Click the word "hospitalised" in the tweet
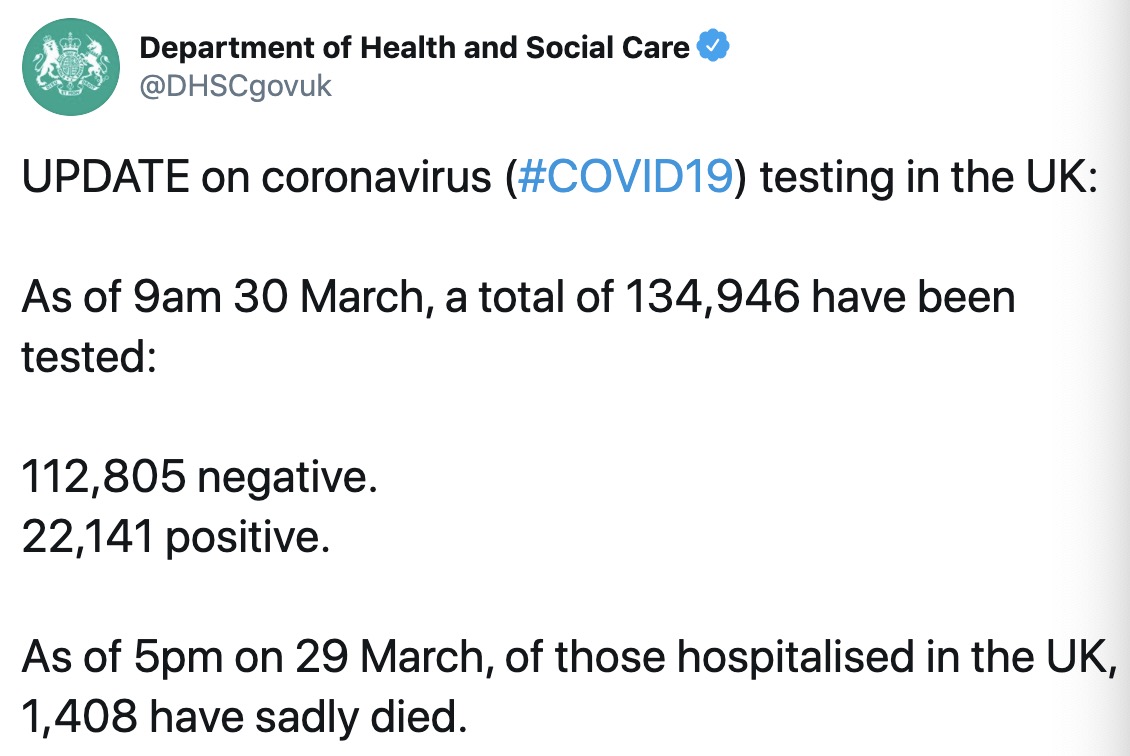 point(812,657)
